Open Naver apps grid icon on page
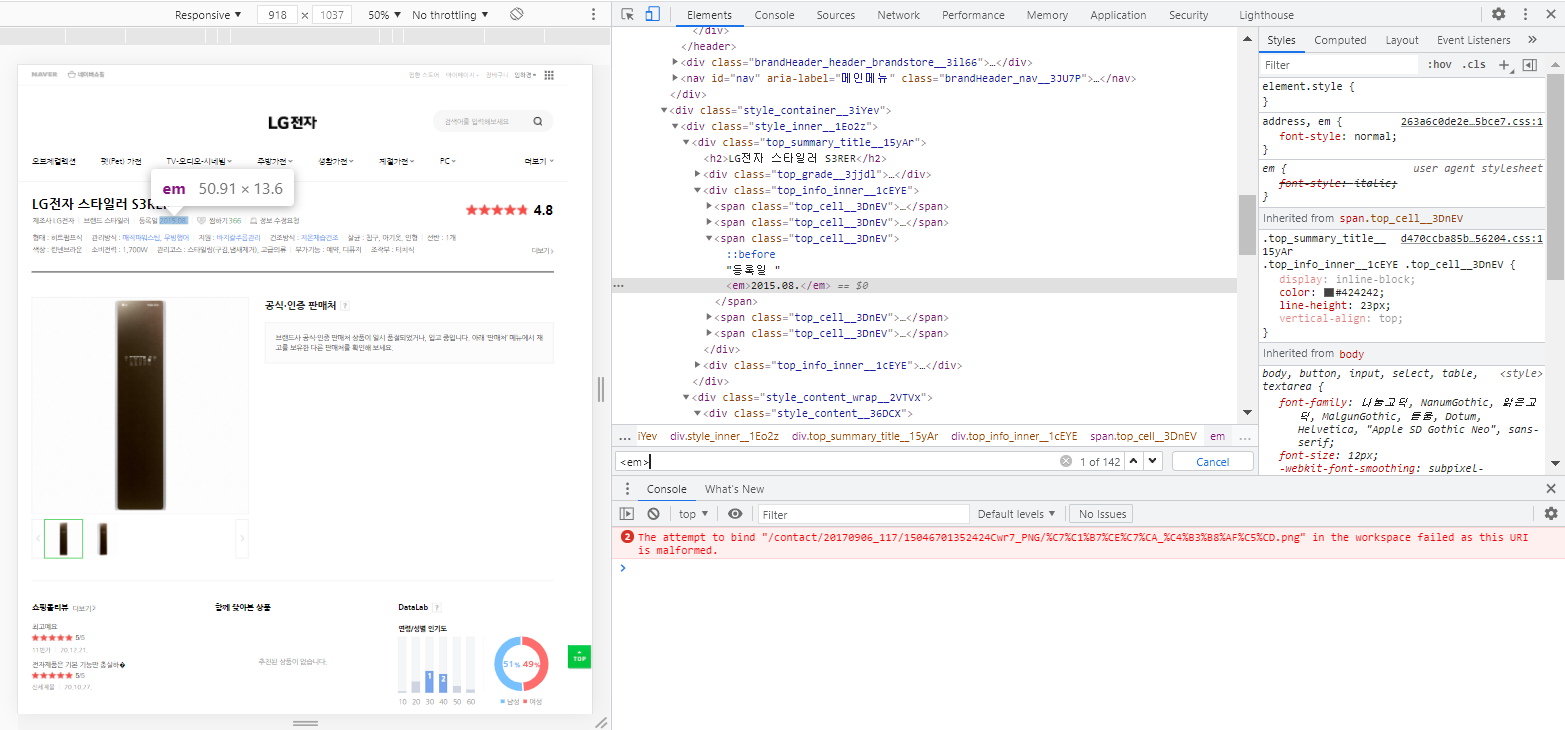Screen dimensions: 1565x730 pyautogui.click(x=549, y=75)
